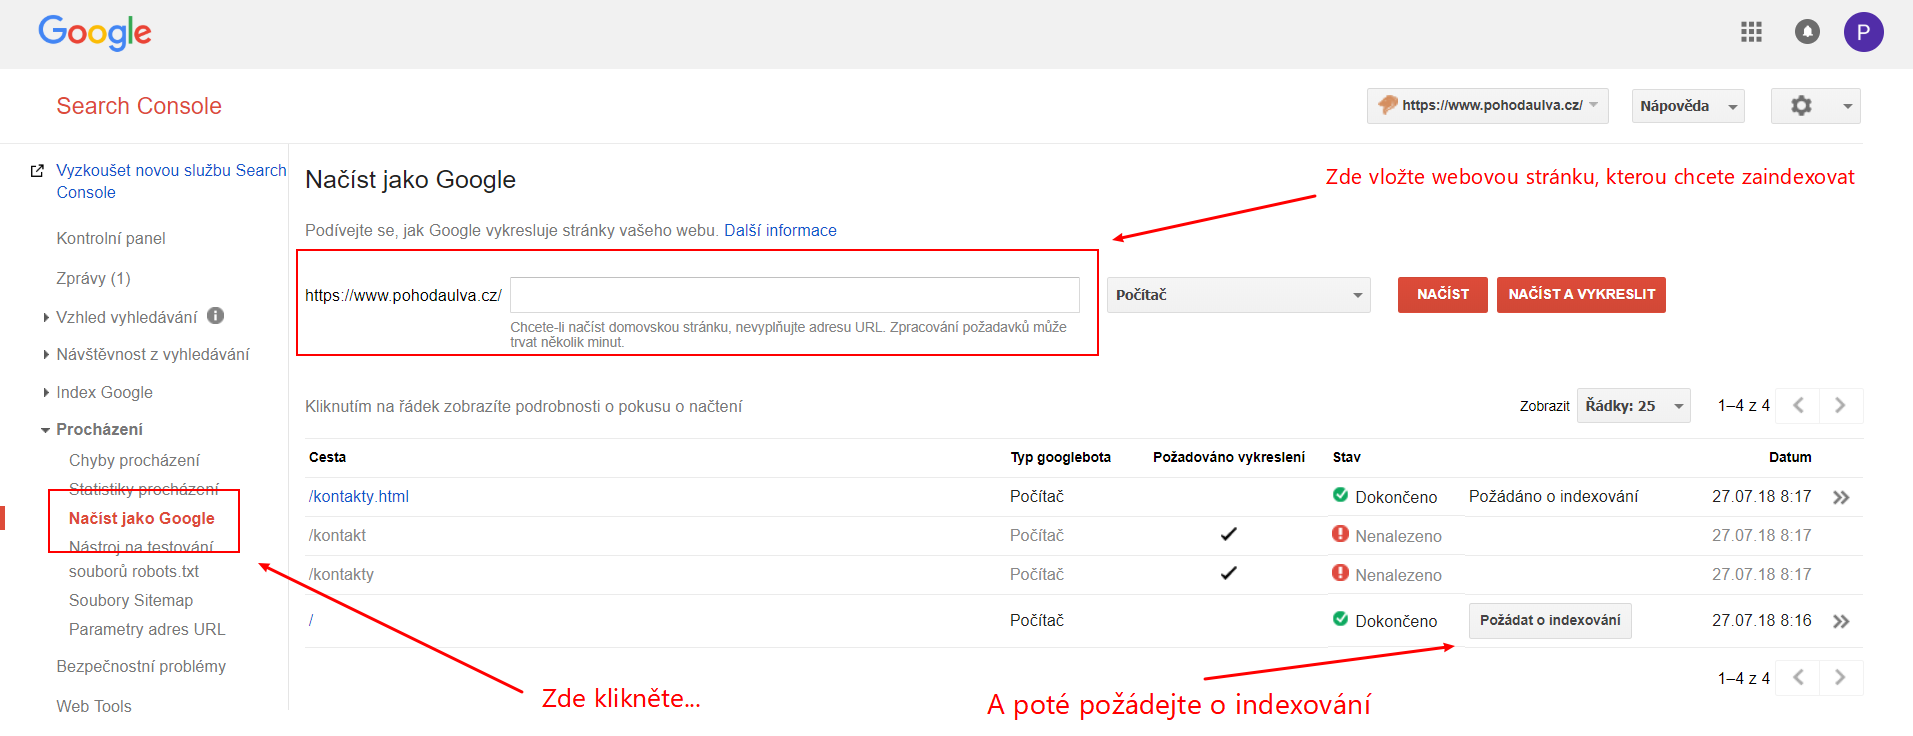Click the Stav column header

[x=1346, y=457]
